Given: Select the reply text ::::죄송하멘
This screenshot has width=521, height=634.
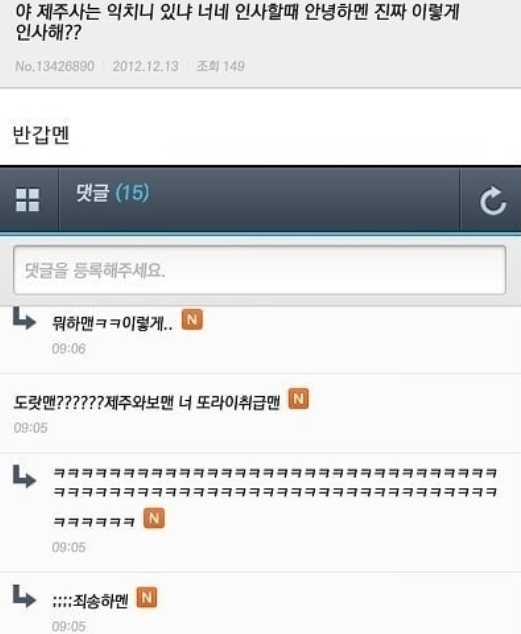Looking at the screenshot, I should click(x=90, y=601).
